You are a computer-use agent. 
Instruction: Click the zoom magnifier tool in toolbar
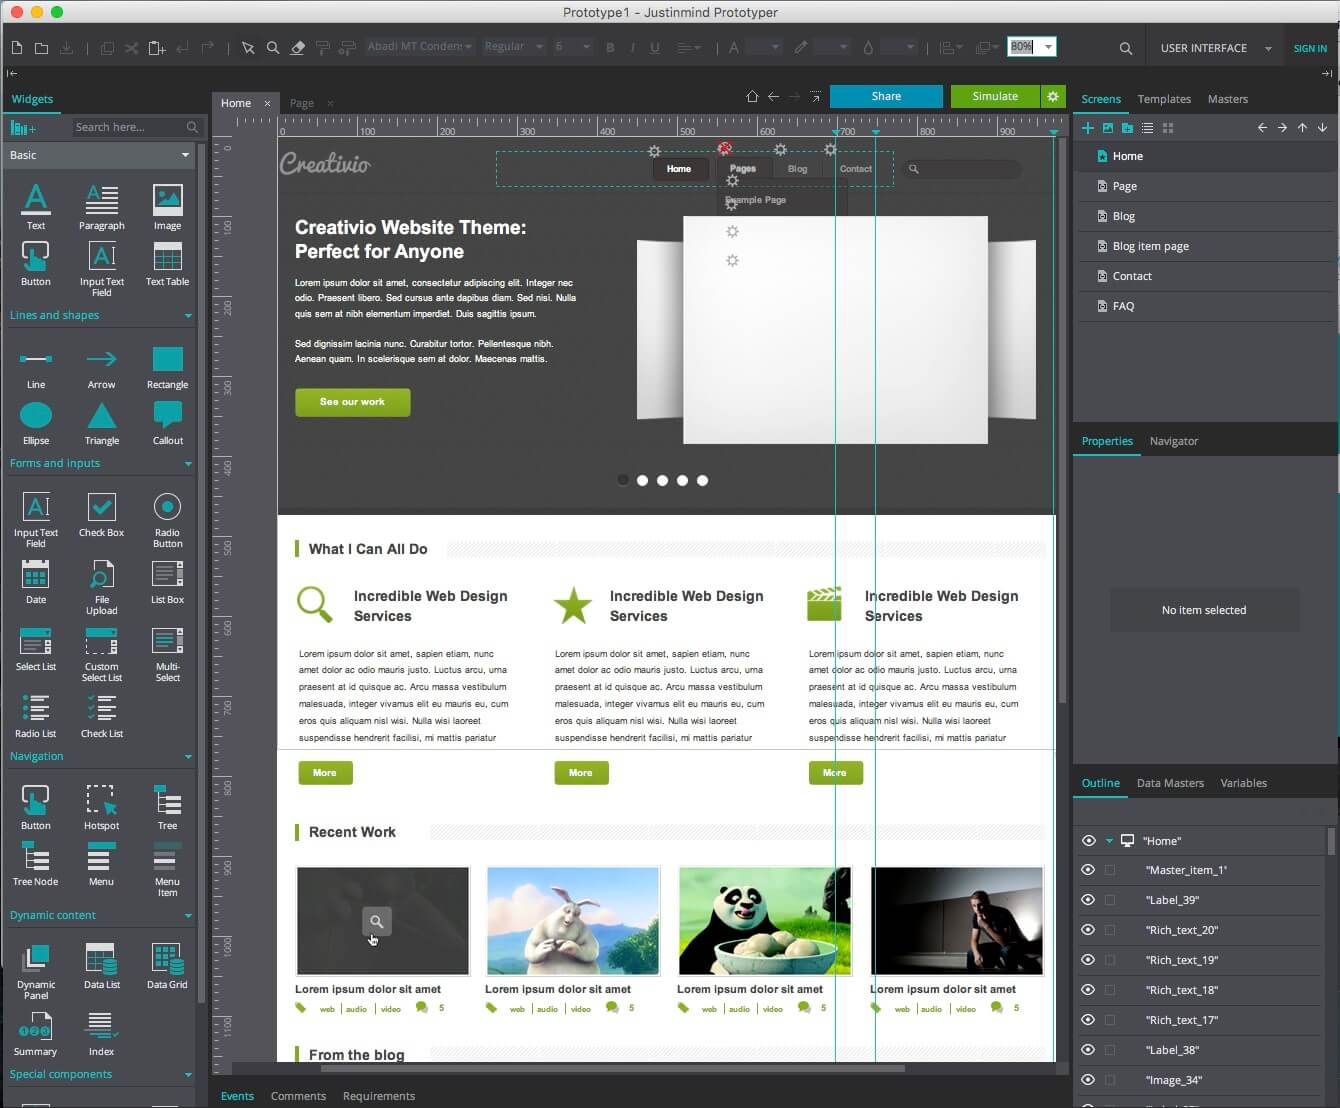[x=272, y=48]
